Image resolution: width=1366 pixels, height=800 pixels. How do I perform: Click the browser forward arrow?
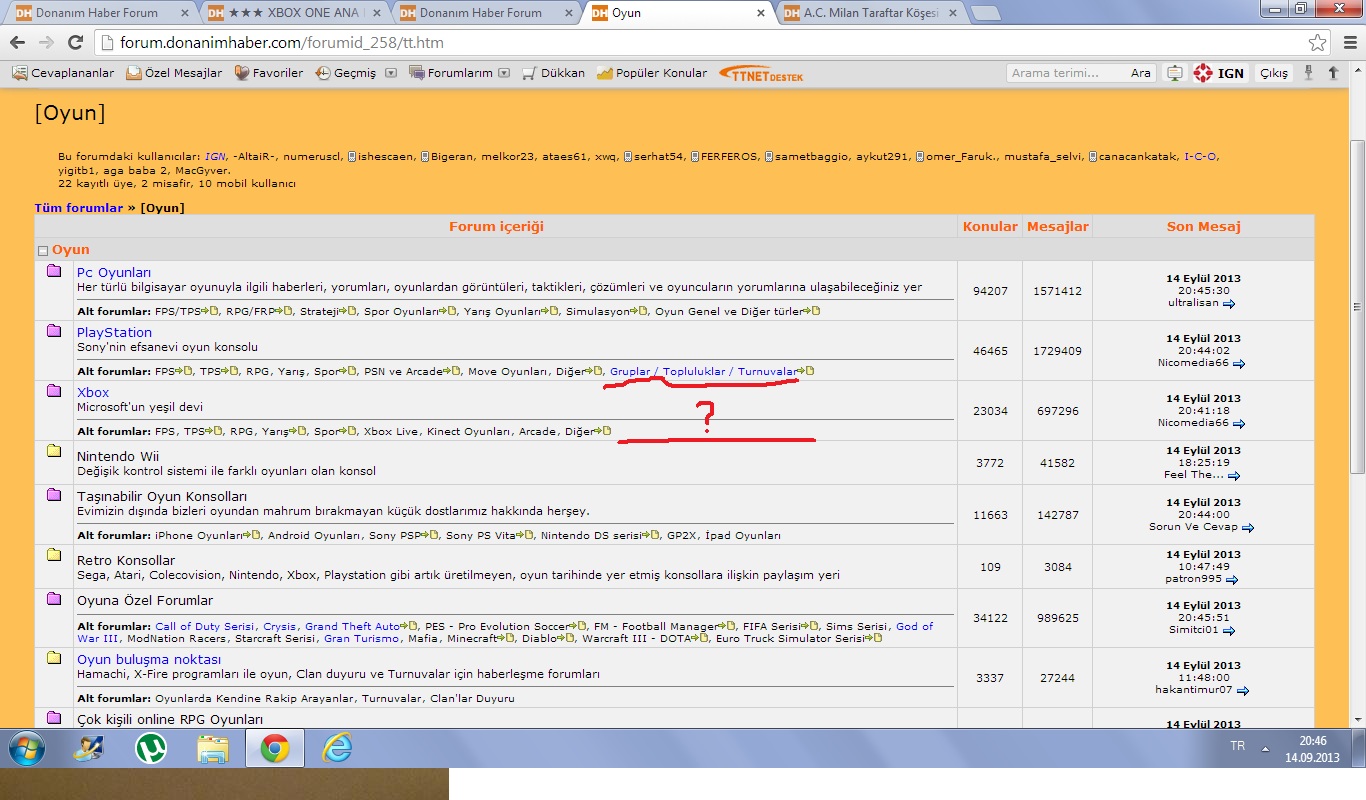[46, 43]
